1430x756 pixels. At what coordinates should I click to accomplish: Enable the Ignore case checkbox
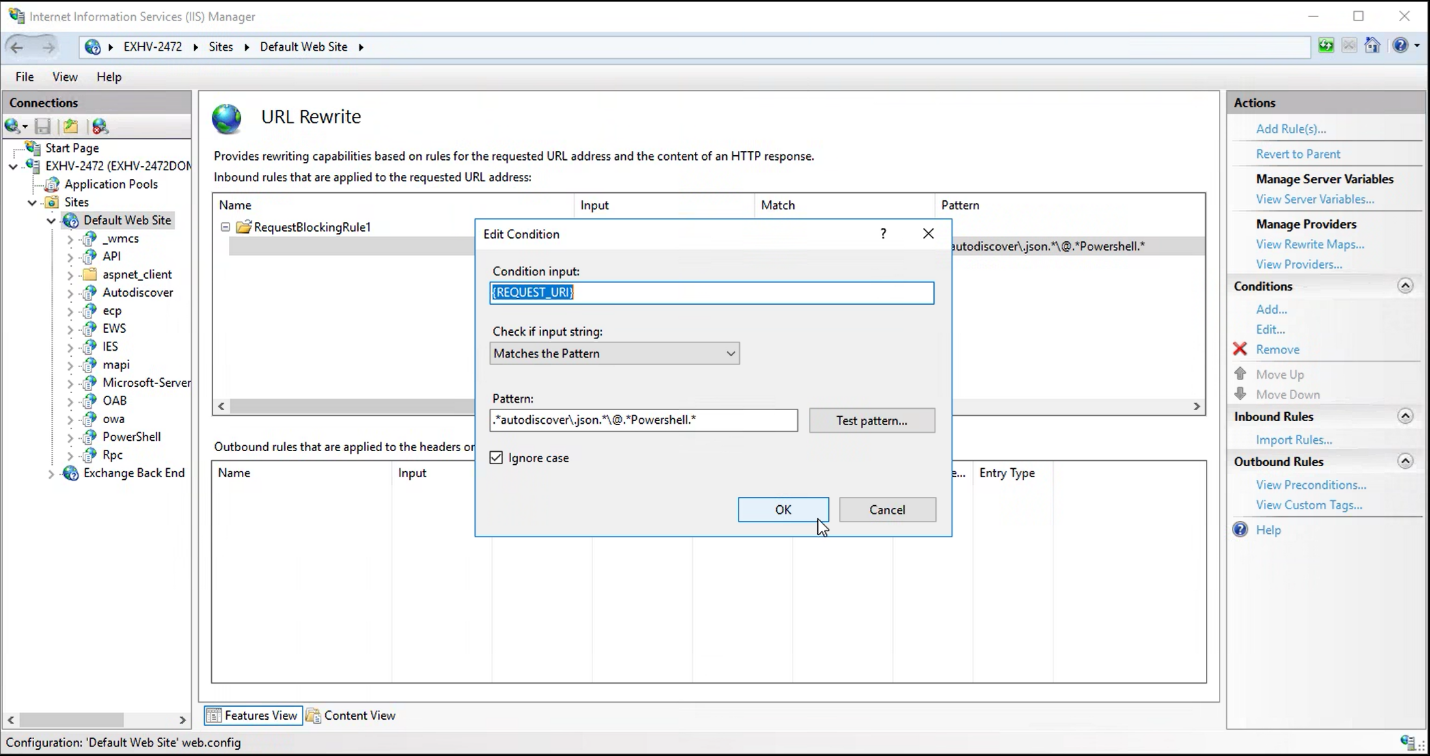point(496,457)
